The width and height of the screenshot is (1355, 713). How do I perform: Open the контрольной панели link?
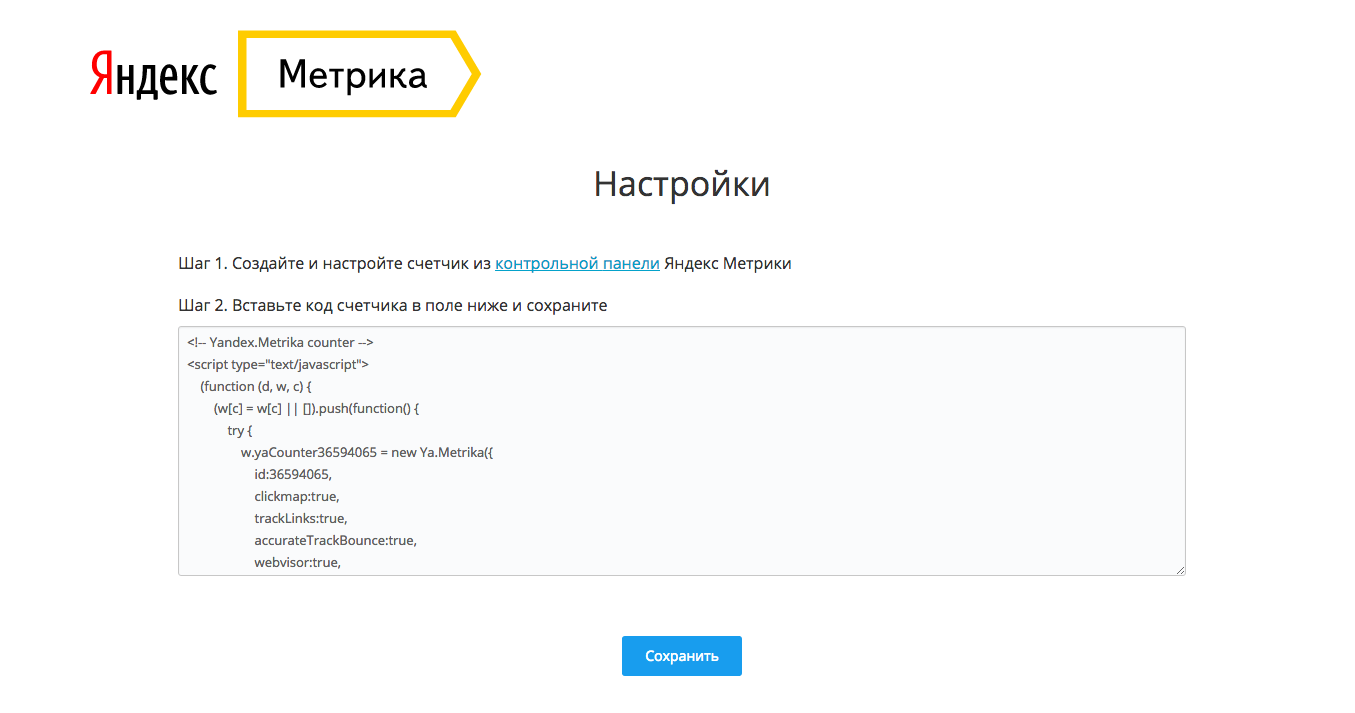click(x=577, y=264)
